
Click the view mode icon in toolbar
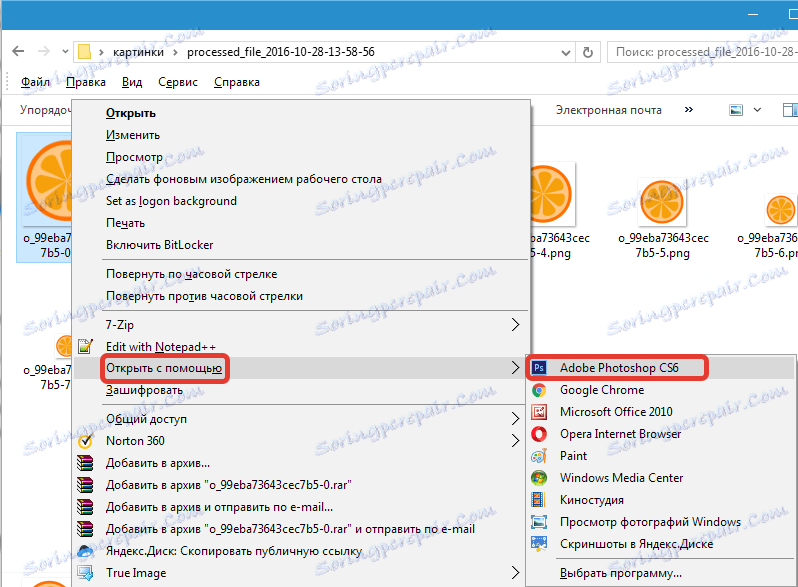coord(736,110)
